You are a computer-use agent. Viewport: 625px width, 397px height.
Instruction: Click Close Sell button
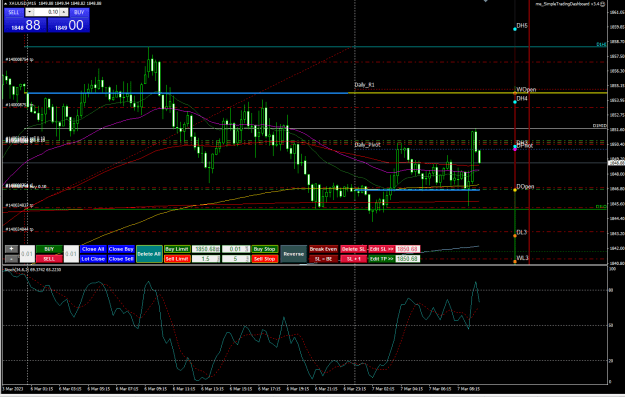[121, 259]
